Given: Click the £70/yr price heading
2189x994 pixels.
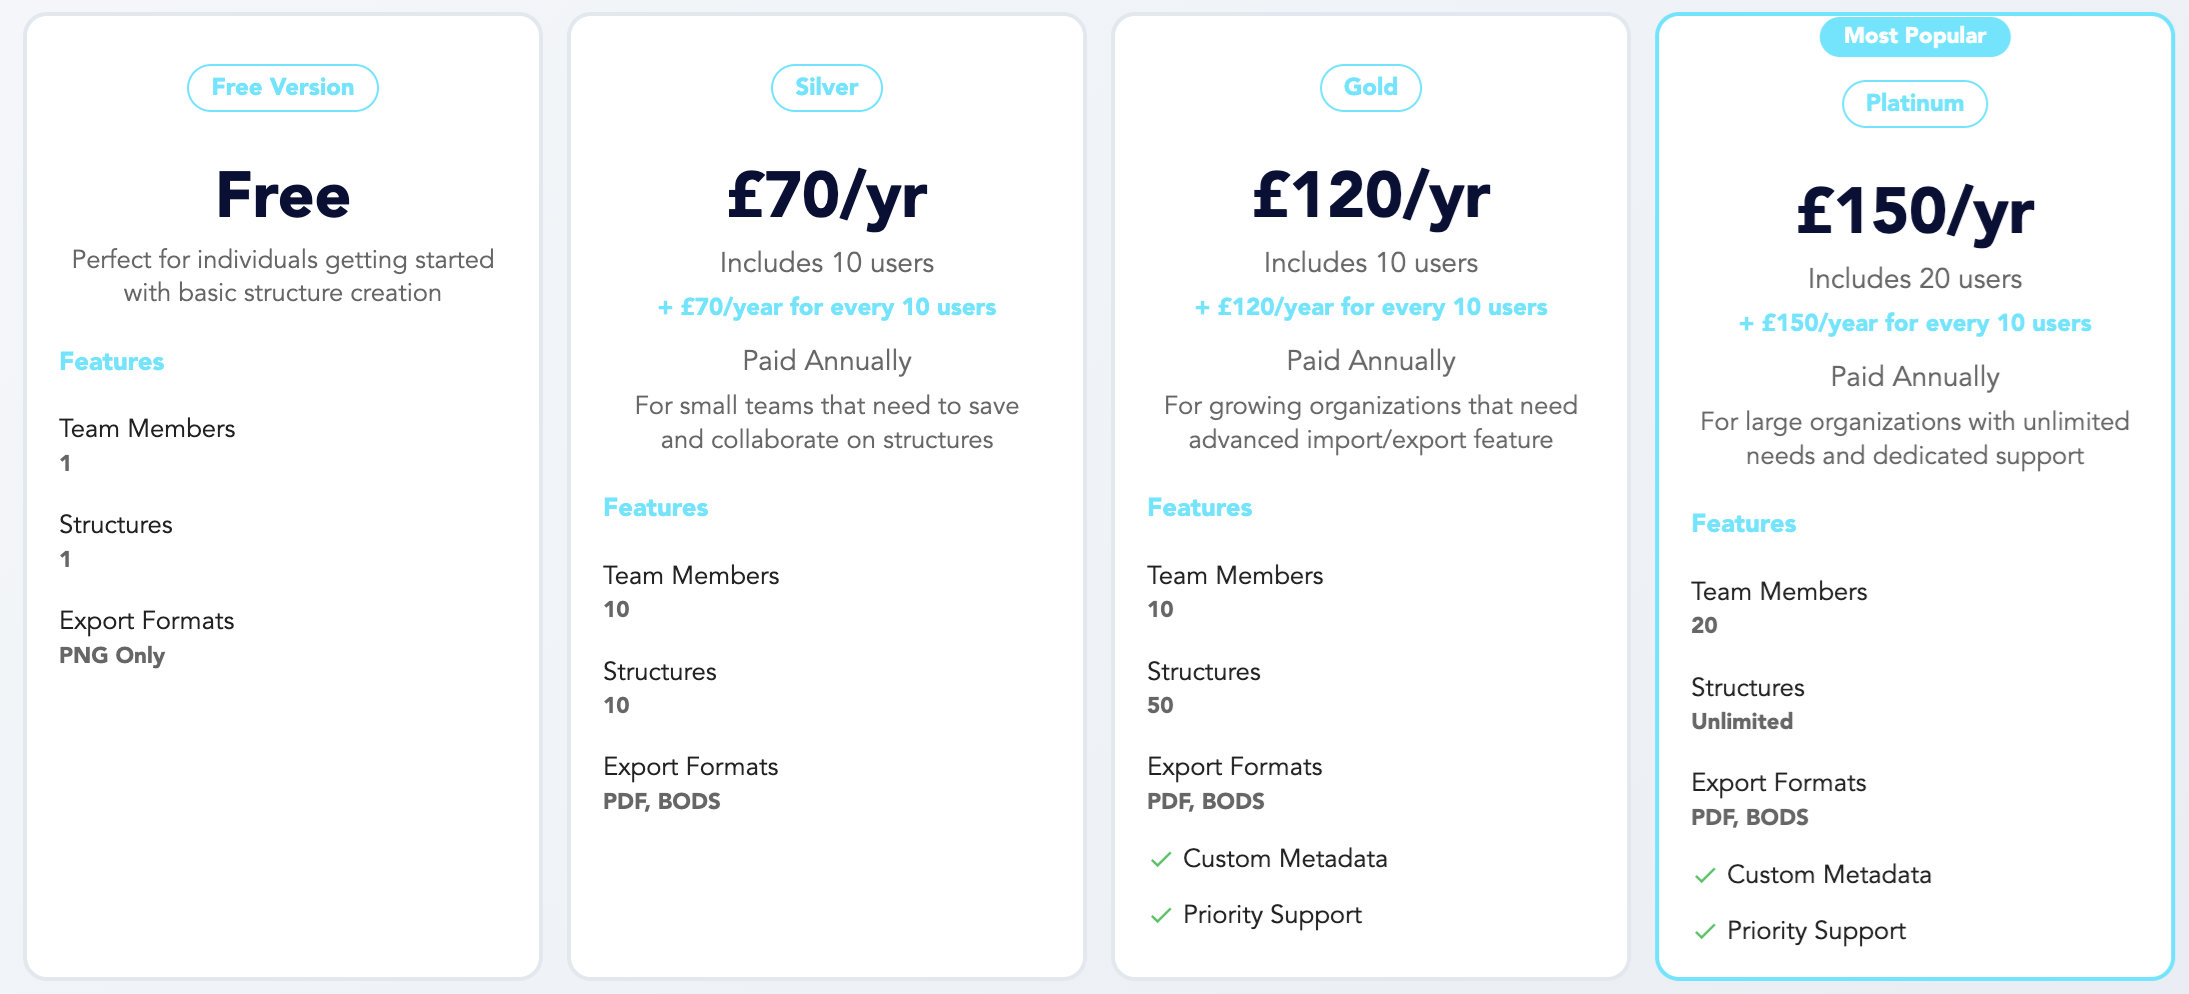Looking at the screenshot, I should pyautogui.click(x=826, y=195).
